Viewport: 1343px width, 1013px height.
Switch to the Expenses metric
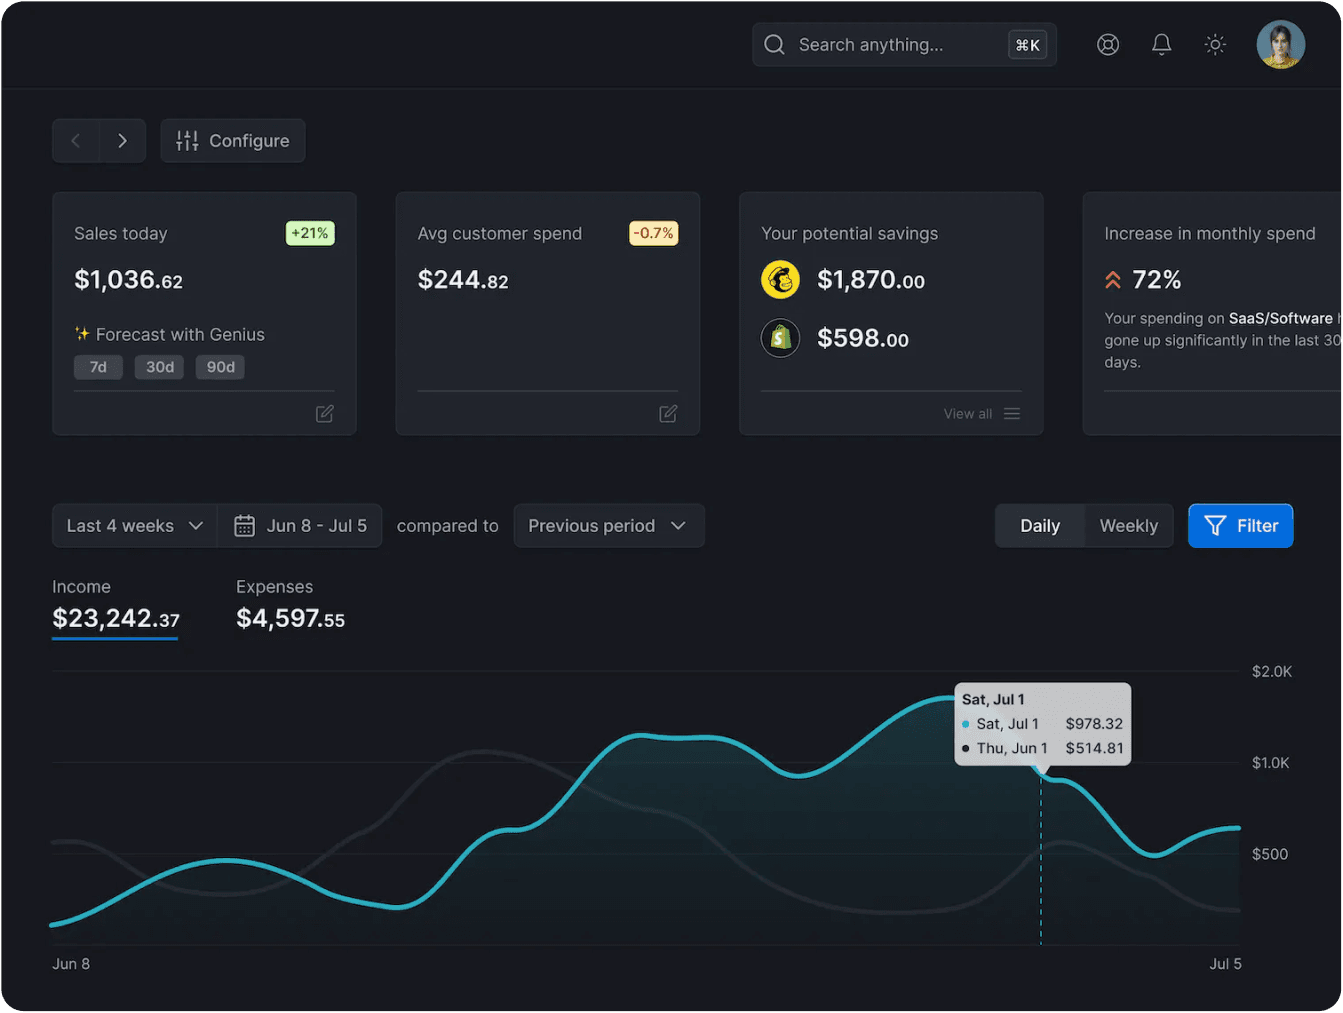pos(290,605)
